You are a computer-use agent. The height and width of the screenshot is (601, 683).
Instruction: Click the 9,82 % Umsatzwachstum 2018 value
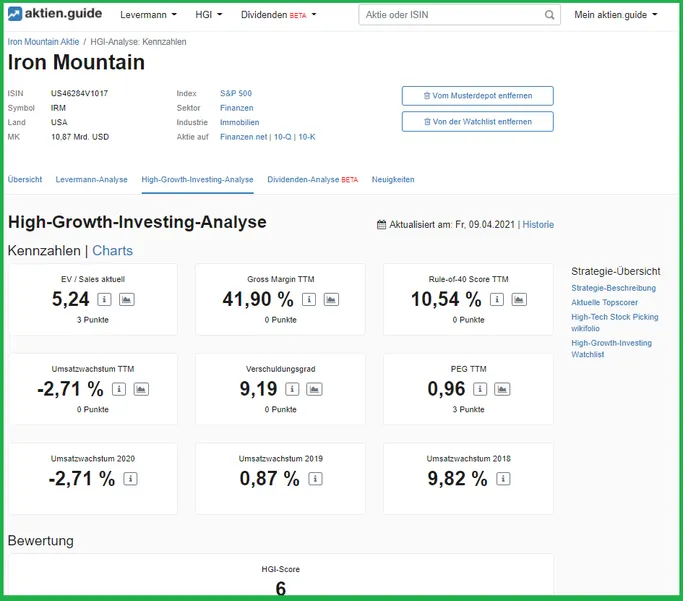[x=457, y=479]
